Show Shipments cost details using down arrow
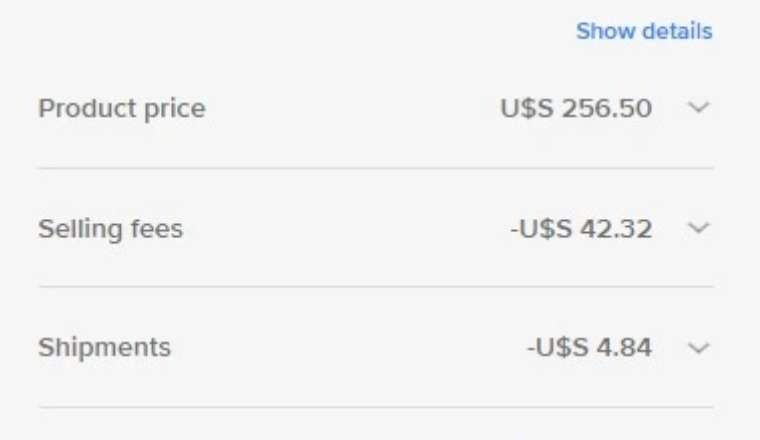Viewport: 760px width, 440px height. pyautogui.click(x=698, y=347)
